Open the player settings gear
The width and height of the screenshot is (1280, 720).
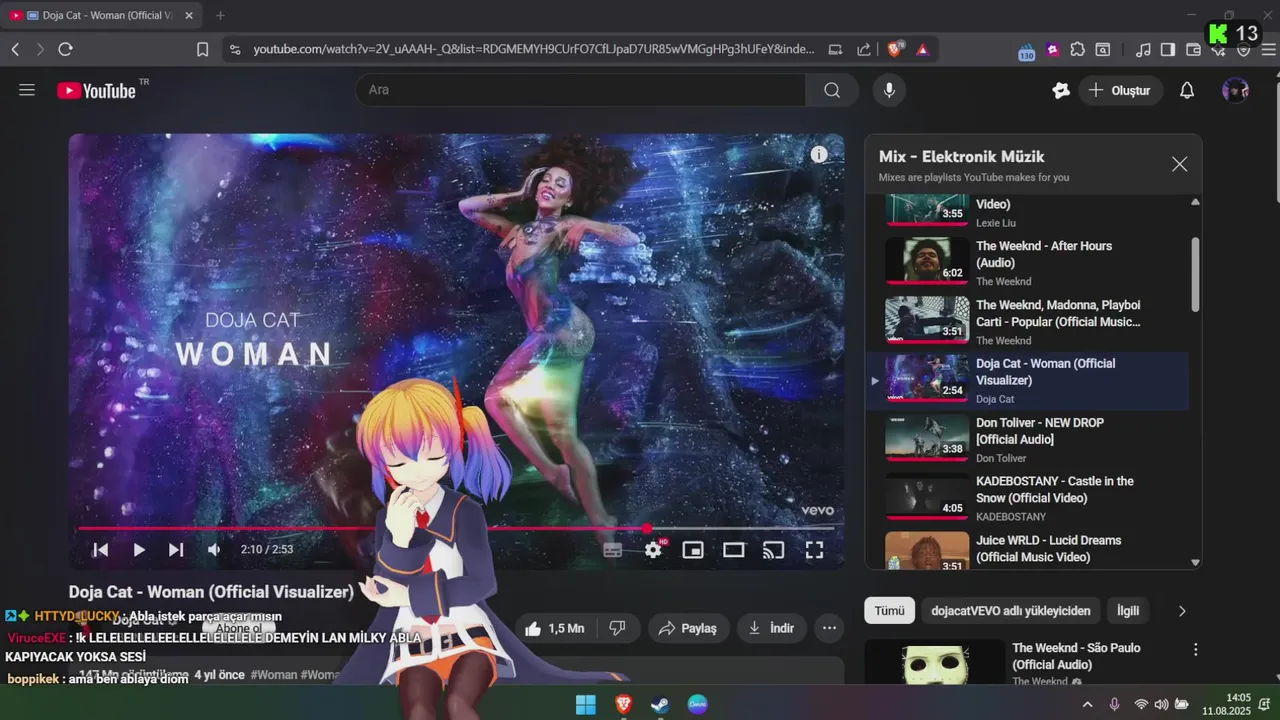tap(653, 549)
